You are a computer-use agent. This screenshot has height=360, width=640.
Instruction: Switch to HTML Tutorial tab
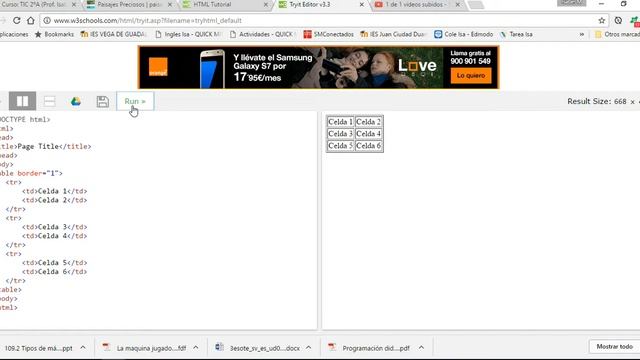point(212,4)
